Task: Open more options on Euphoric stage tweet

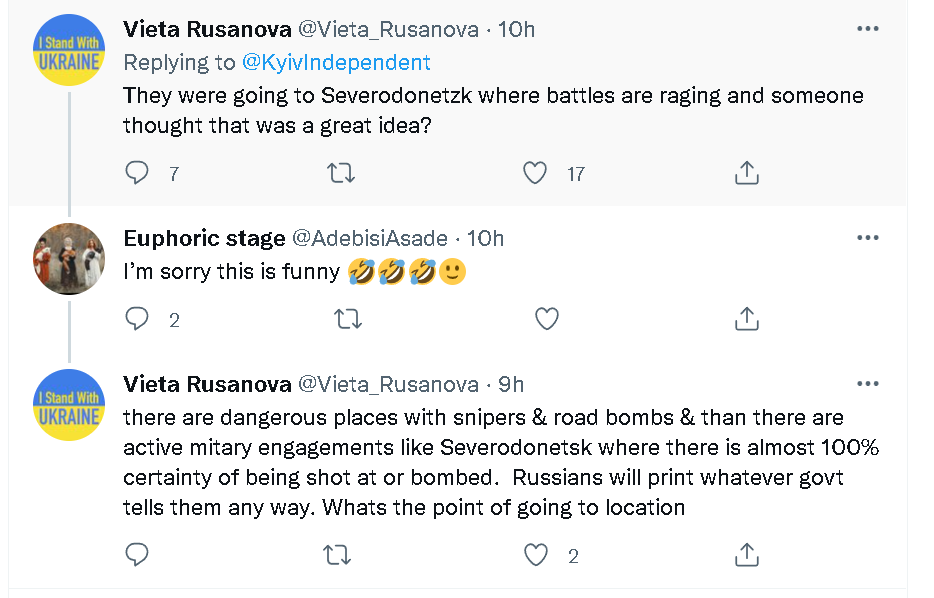Action: (x=867, y=238)
